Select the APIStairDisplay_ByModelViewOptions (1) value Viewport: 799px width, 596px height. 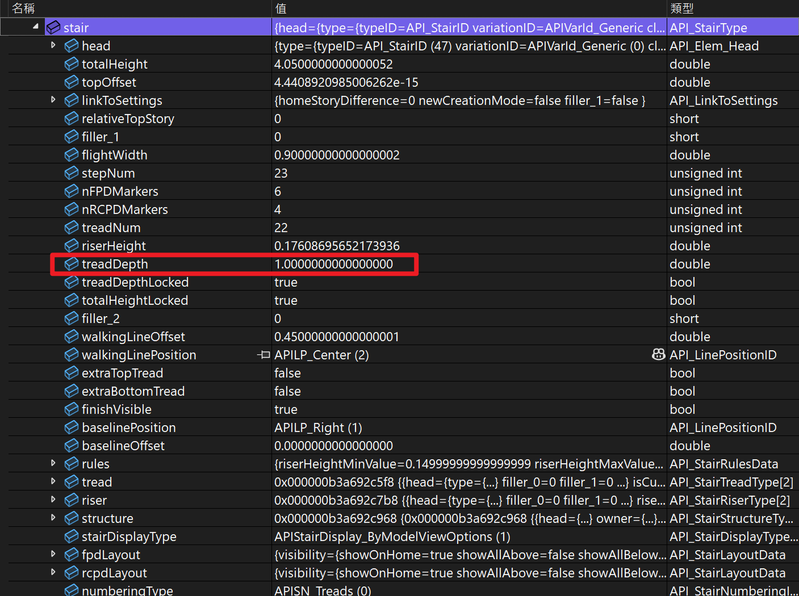(x=392, y=536)
